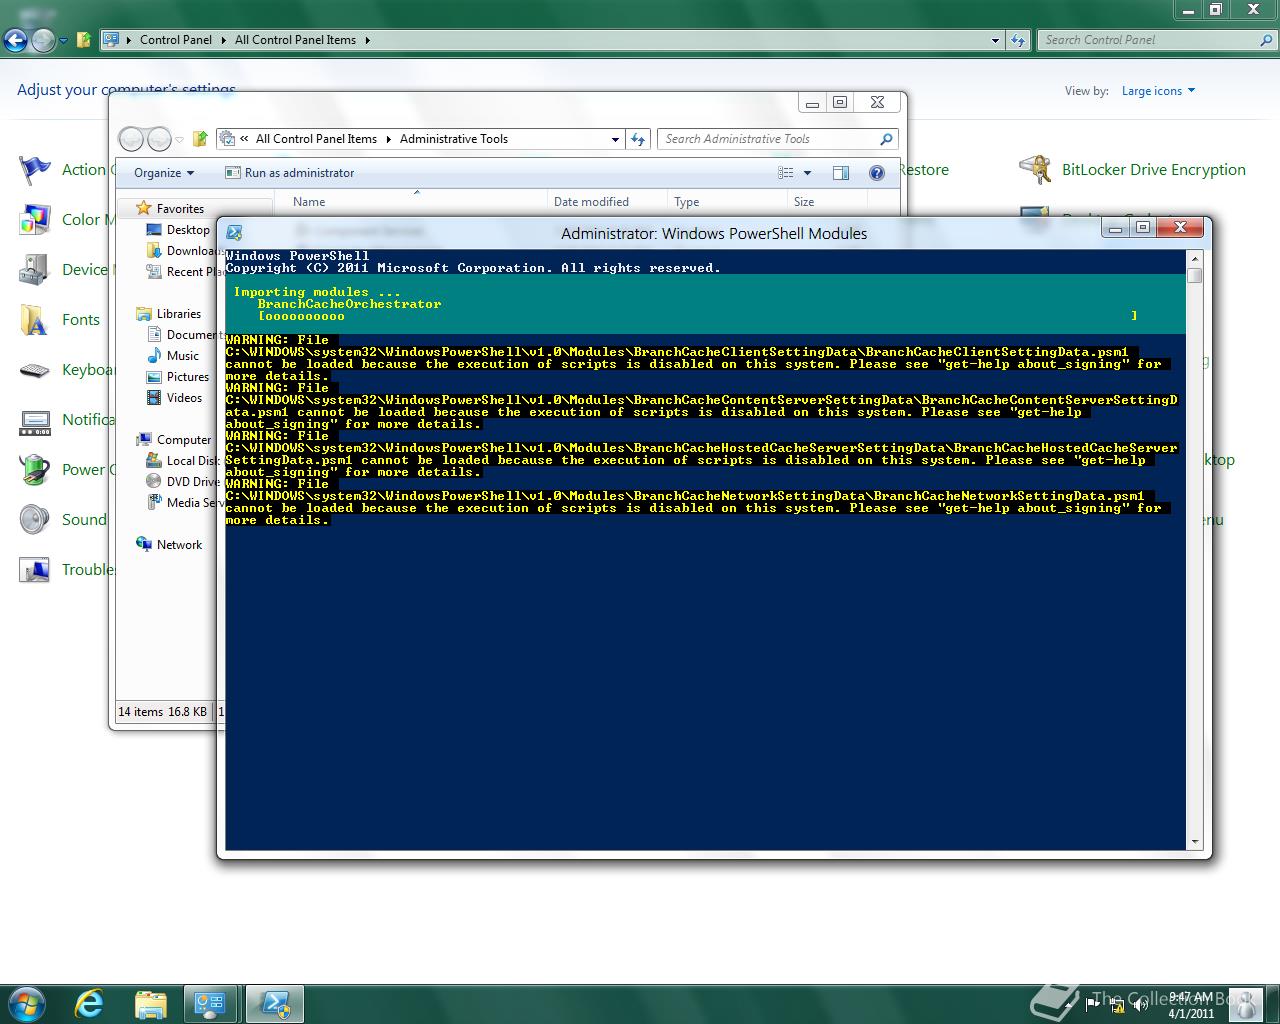The width and height of the screenshot is (1280, 1024).
Task: Open the Up folder button in Administrative Tools
Action: [x=200, y=139]
